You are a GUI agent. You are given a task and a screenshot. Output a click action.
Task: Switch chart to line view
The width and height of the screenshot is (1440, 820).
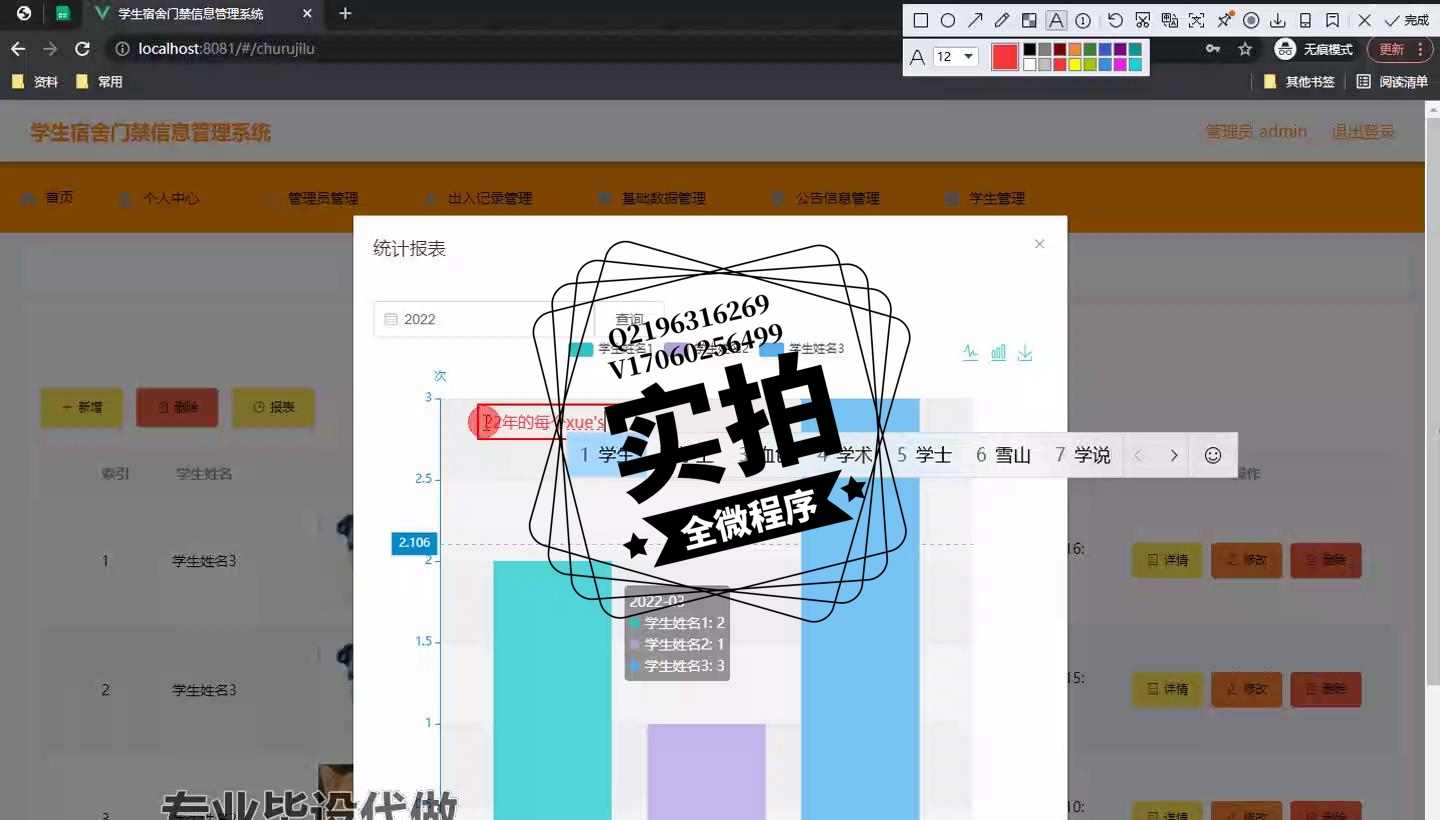coord(970,352)
